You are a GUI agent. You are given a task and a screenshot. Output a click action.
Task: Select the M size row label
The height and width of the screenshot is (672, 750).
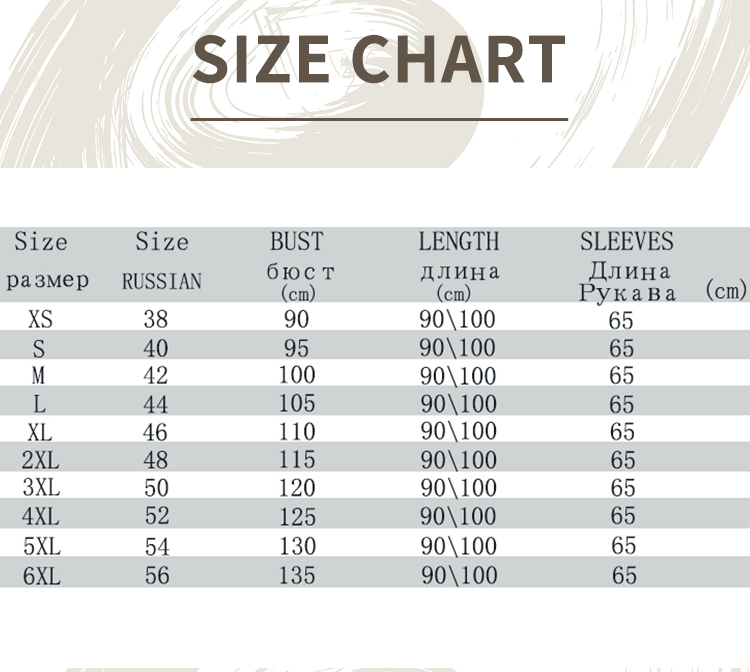39,376
